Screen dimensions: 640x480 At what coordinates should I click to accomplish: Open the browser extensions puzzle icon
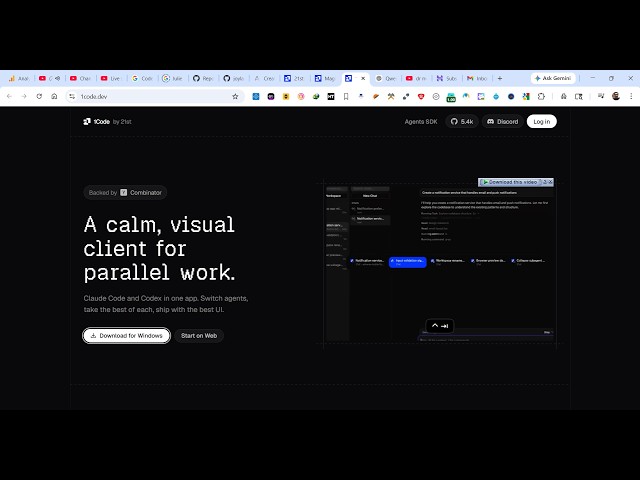pyautogui.click(x=542, y=97)
